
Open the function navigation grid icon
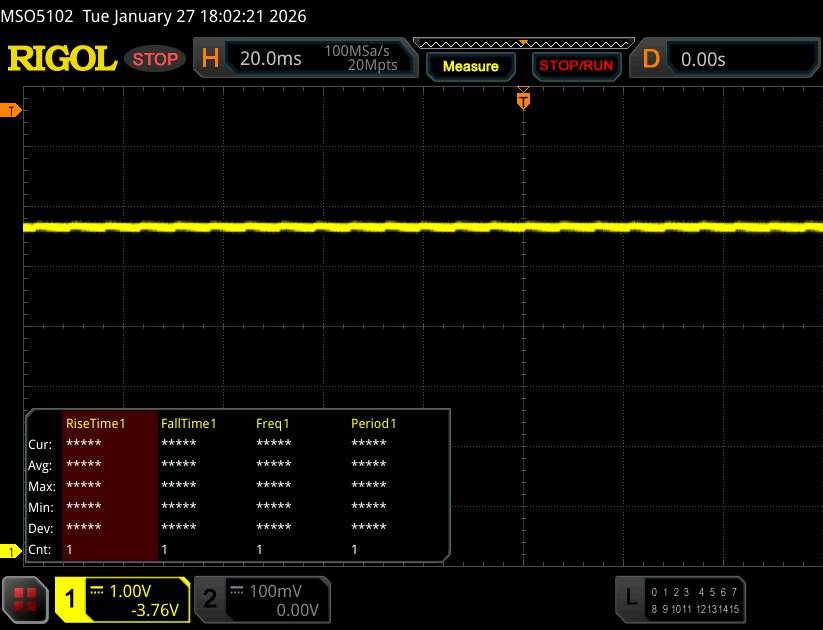pyautogui.click(x=26, y=599)
